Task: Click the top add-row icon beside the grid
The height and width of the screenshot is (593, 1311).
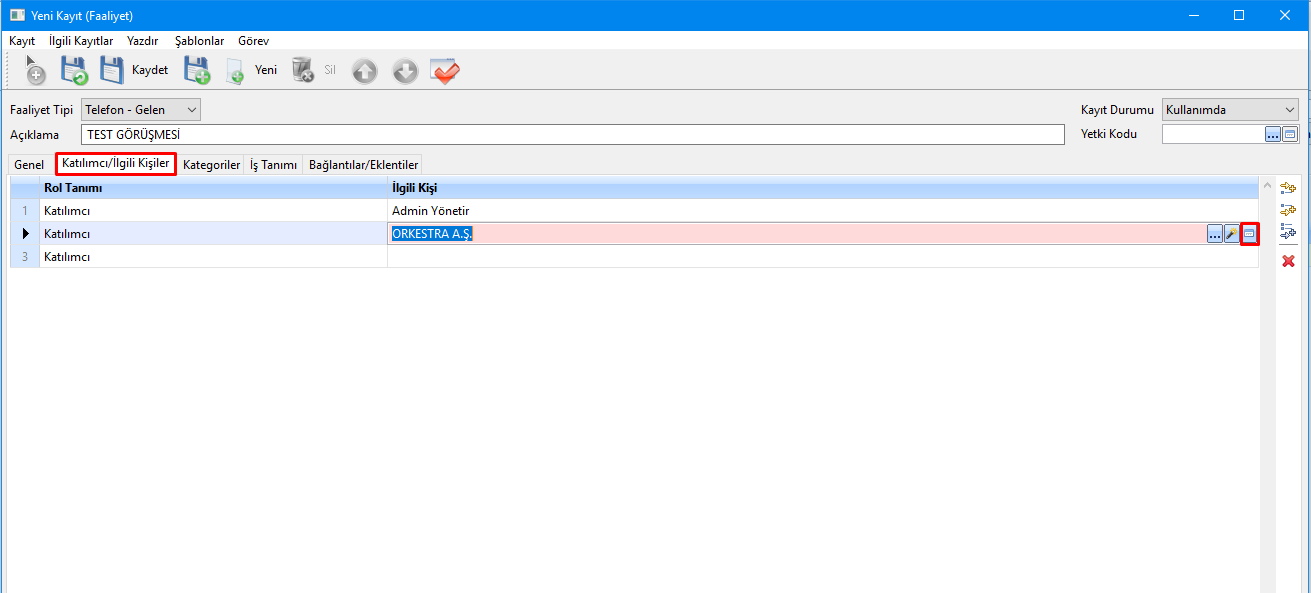Action: pyautogui.click(x=1288, y=188)
